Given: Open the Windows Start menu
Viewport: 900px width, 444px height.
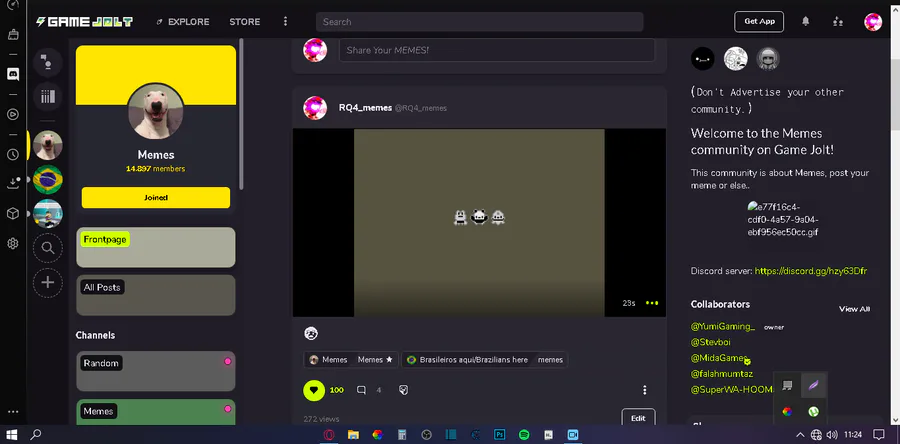Looking at the screenshot, I should [x=11, y=435].
